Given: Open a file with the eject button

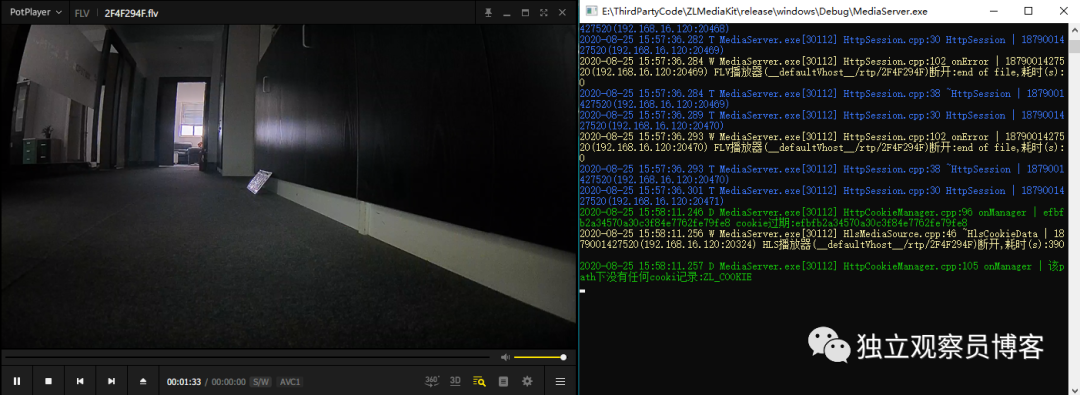Looking at the screenshot, I should tap(143, 381).
